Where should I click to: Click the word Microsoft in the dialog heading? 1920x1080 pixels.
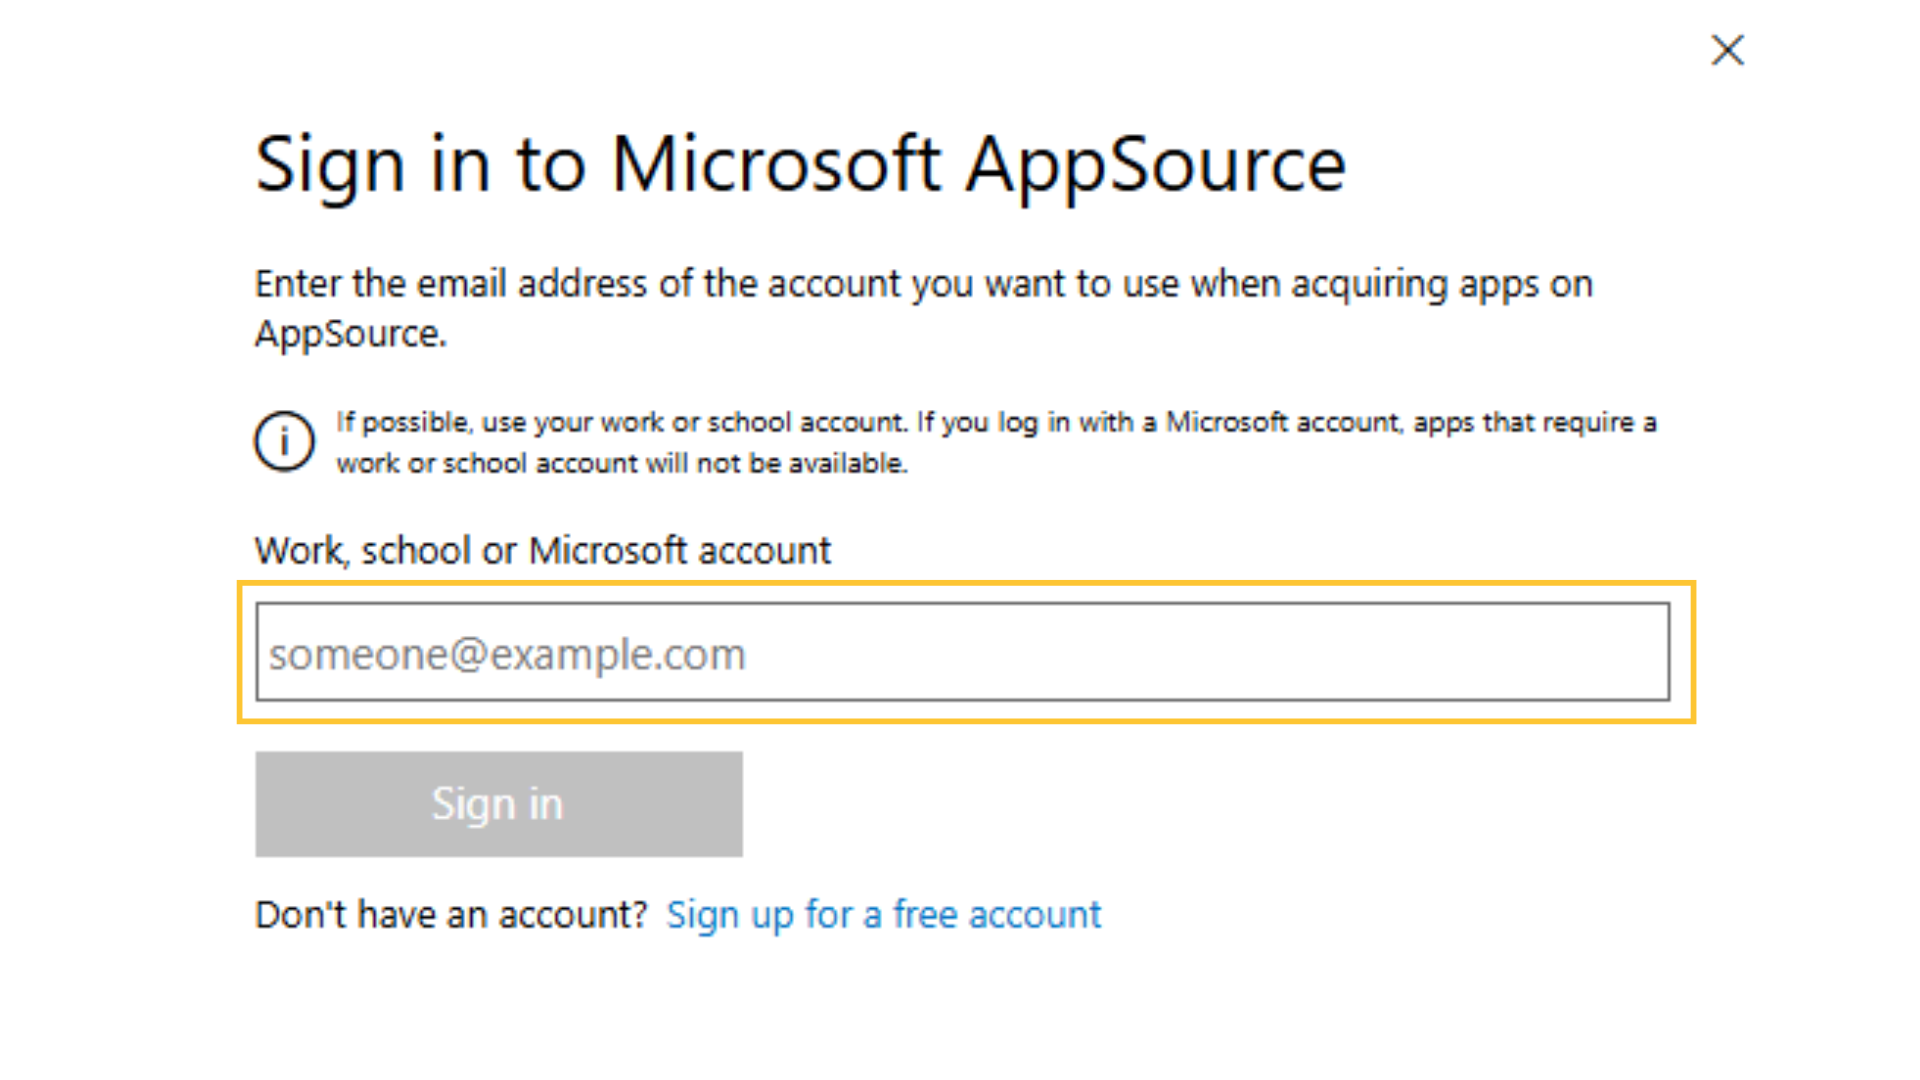point(776,164)
